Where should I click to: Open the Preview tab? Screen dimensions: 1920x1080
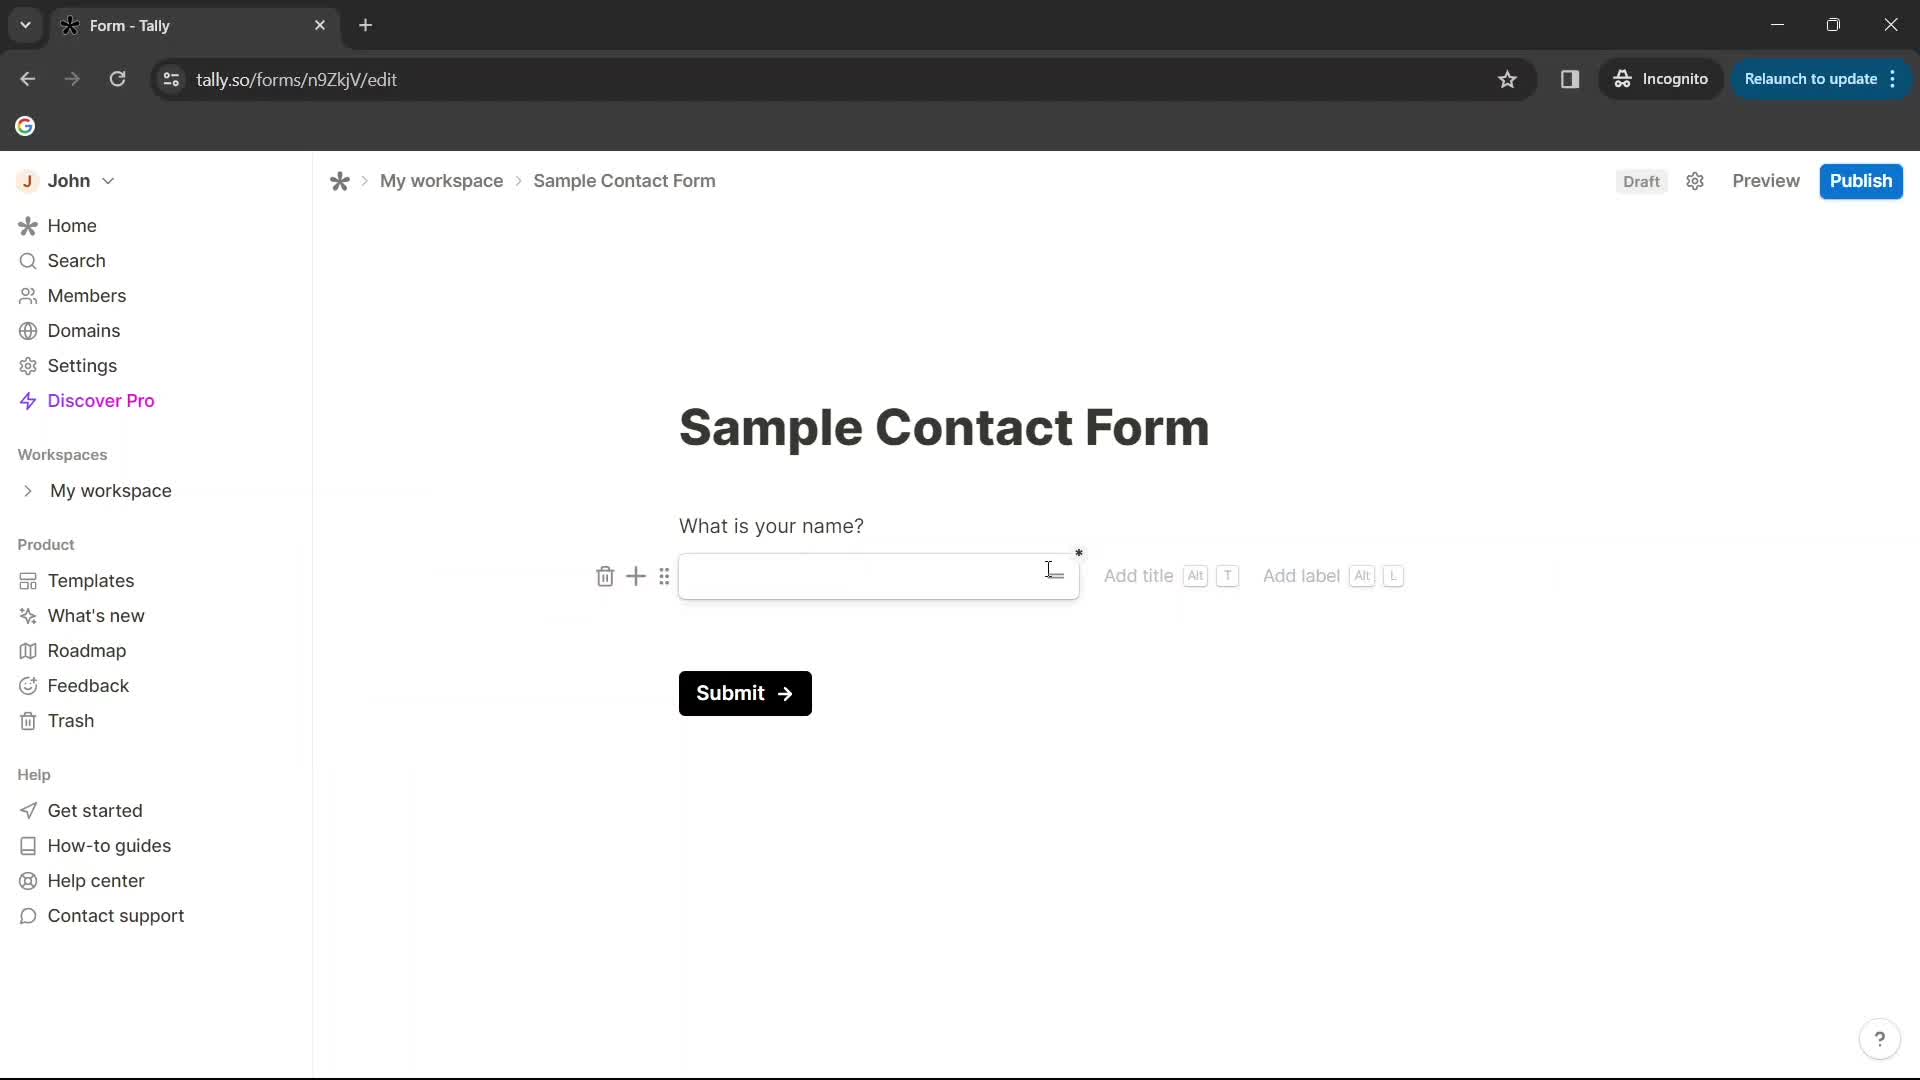click(1766, 181)
